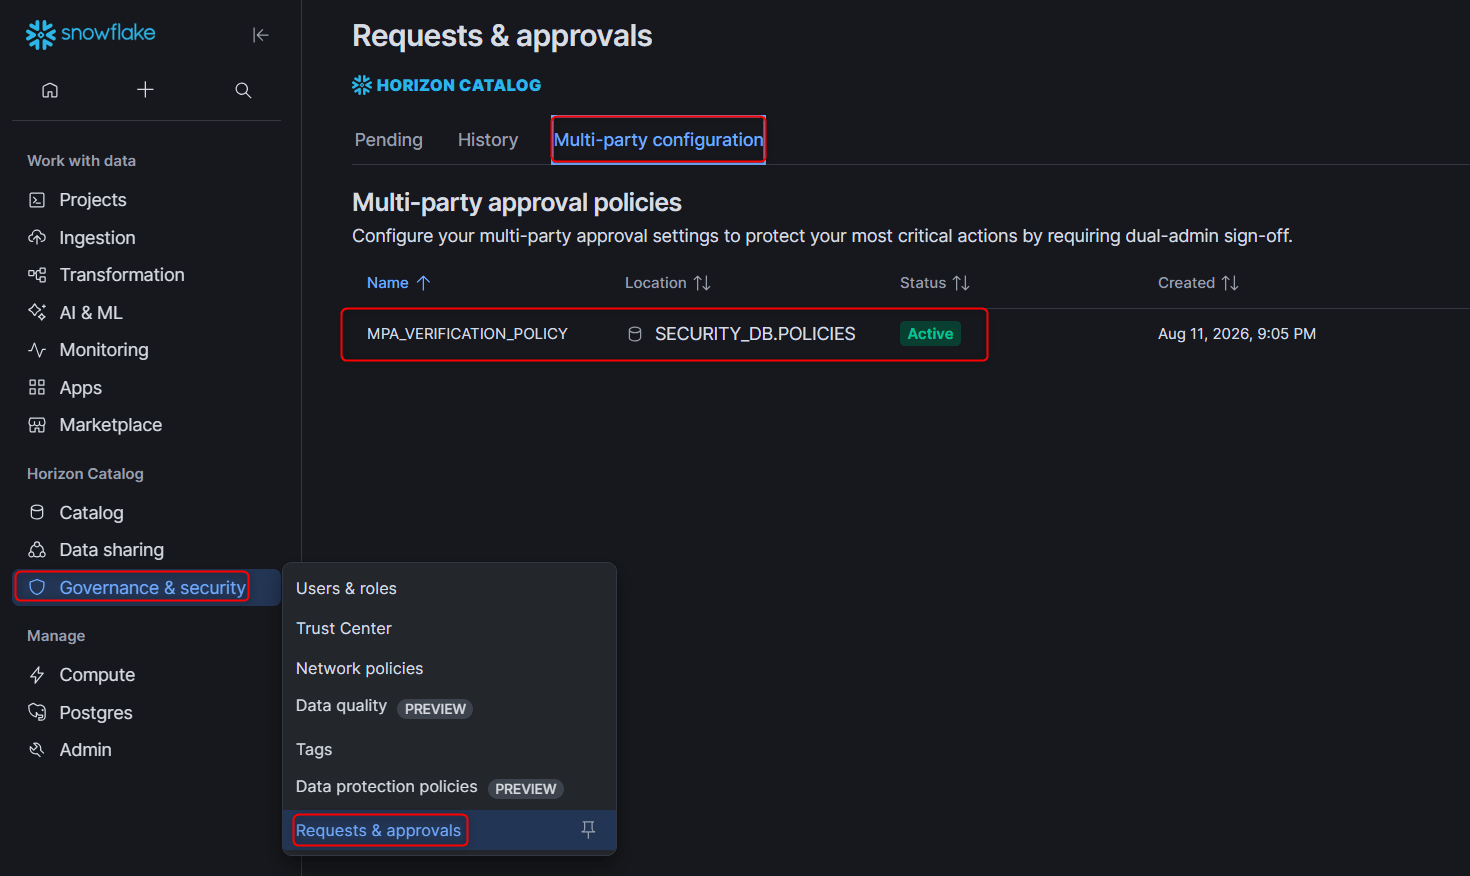The height and width of the screenshot is (876, 1470).
Task: Click the Horizon Catalog snowflake icon
Action: (362, 85)
